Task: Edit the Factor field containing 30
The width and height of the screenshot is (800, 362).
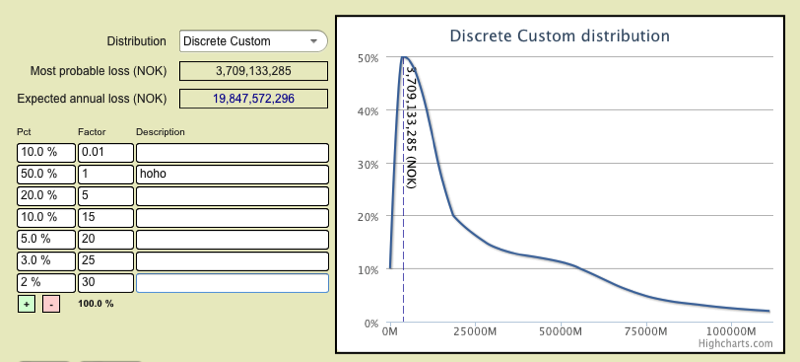Action: point(106,283)
